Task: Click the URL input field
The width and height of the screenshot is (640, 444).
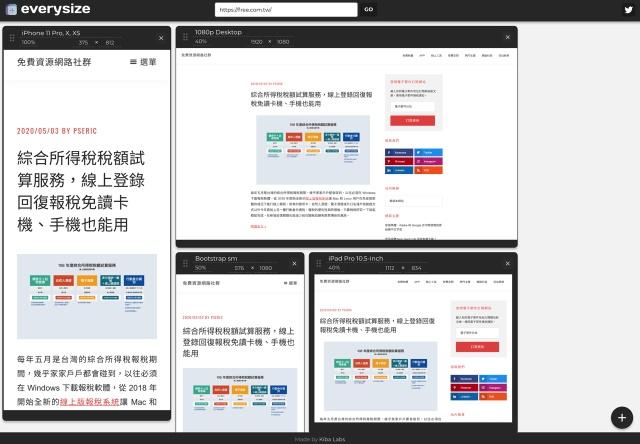Action: 286,10
